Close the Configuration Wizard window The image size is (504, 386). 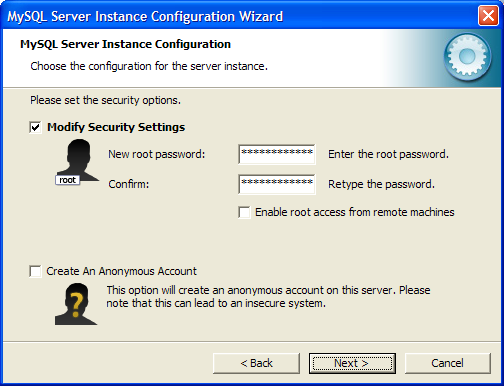coord(488,16)
